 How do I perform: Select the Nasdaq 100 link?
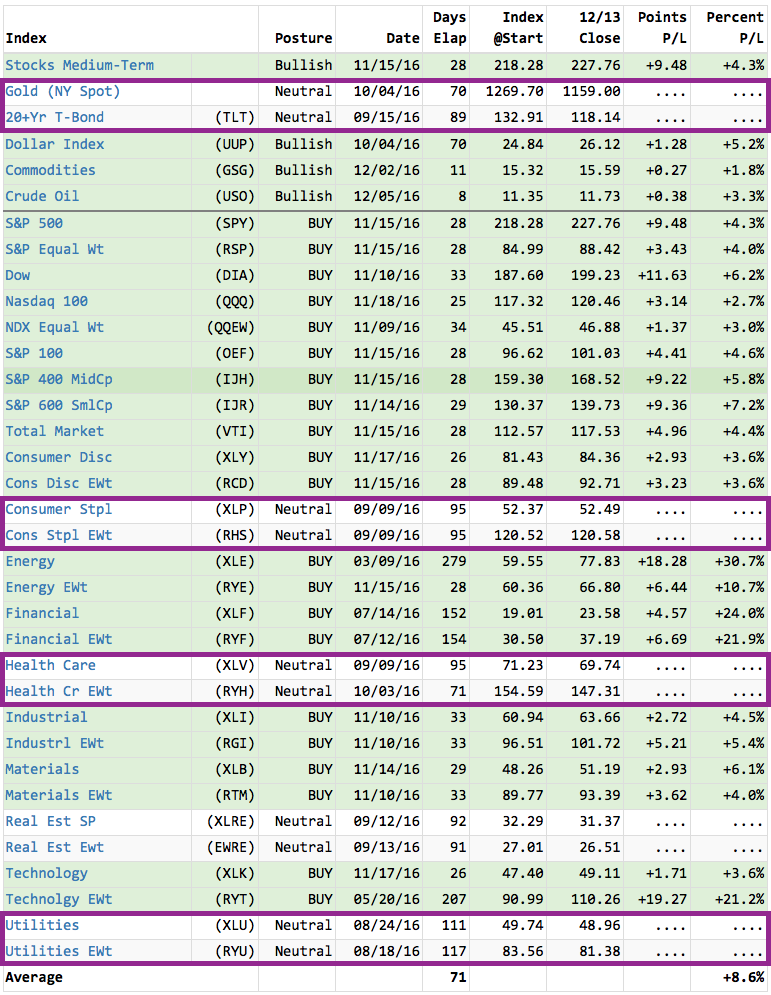(46, 301)
